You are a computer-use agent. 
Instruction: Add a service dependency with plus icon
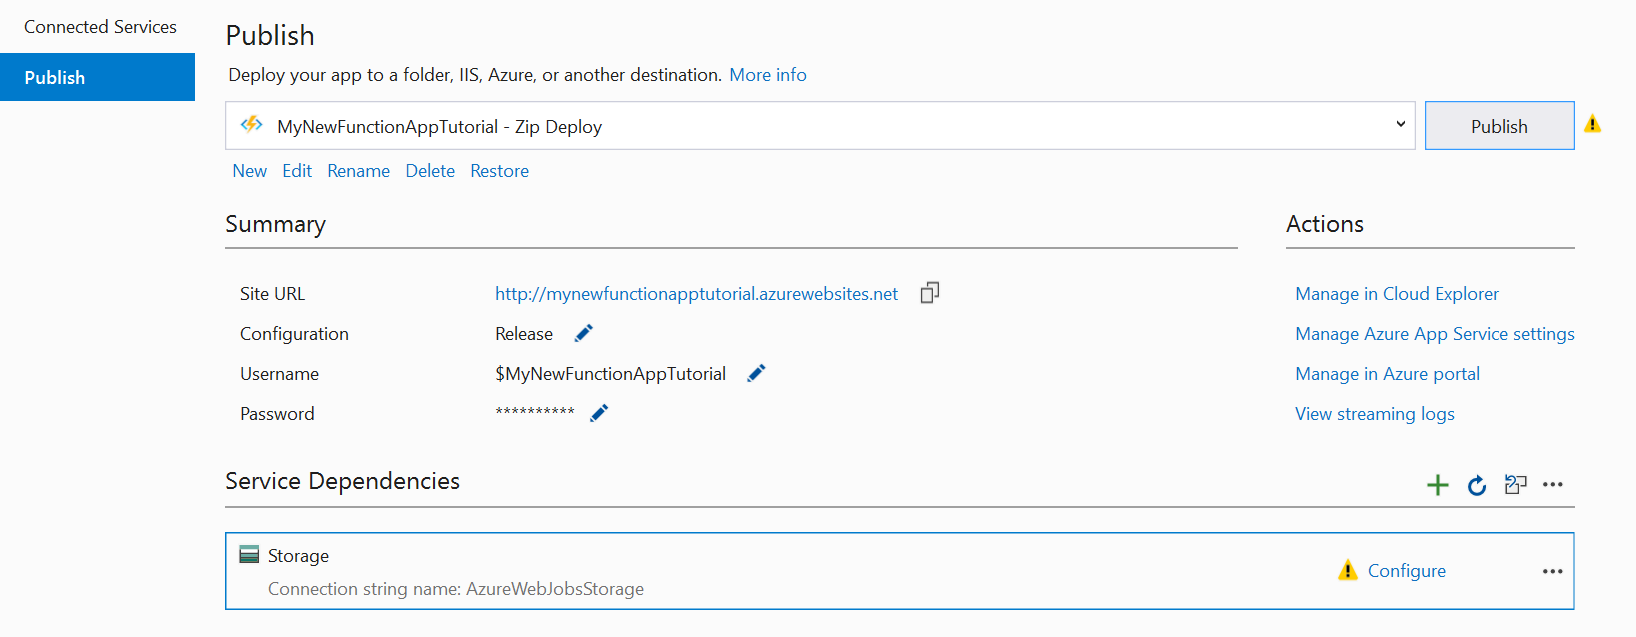click(x=1437, y=485)
